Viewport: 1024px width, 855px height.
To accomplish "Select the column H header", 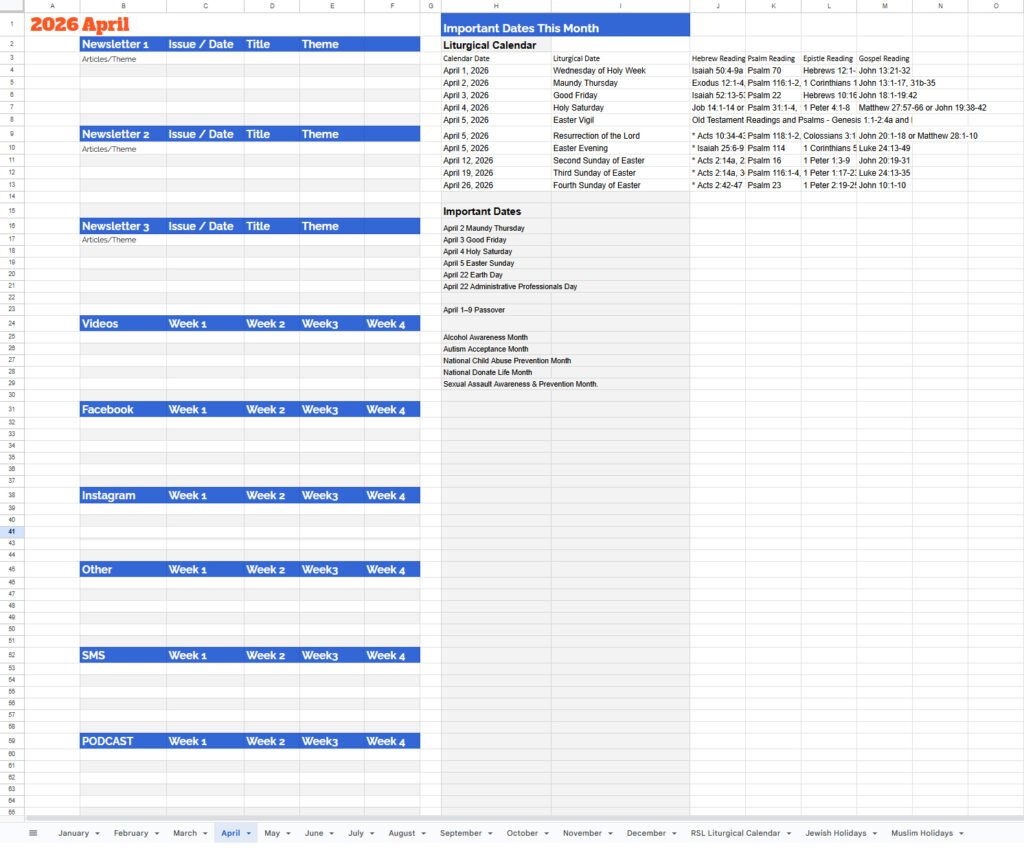I will [x=495, y=5].
